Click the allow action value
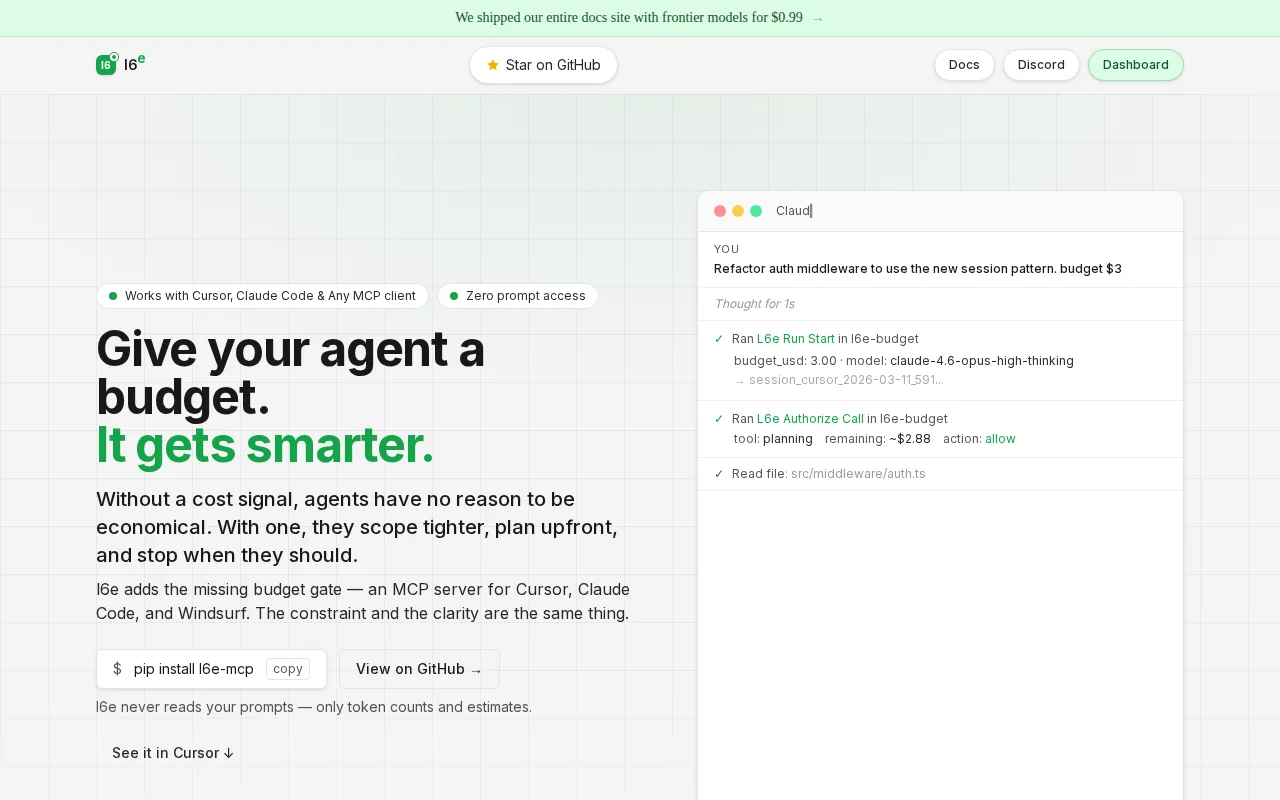This screenshot has width=1280, height=800. pos(1000,439)
